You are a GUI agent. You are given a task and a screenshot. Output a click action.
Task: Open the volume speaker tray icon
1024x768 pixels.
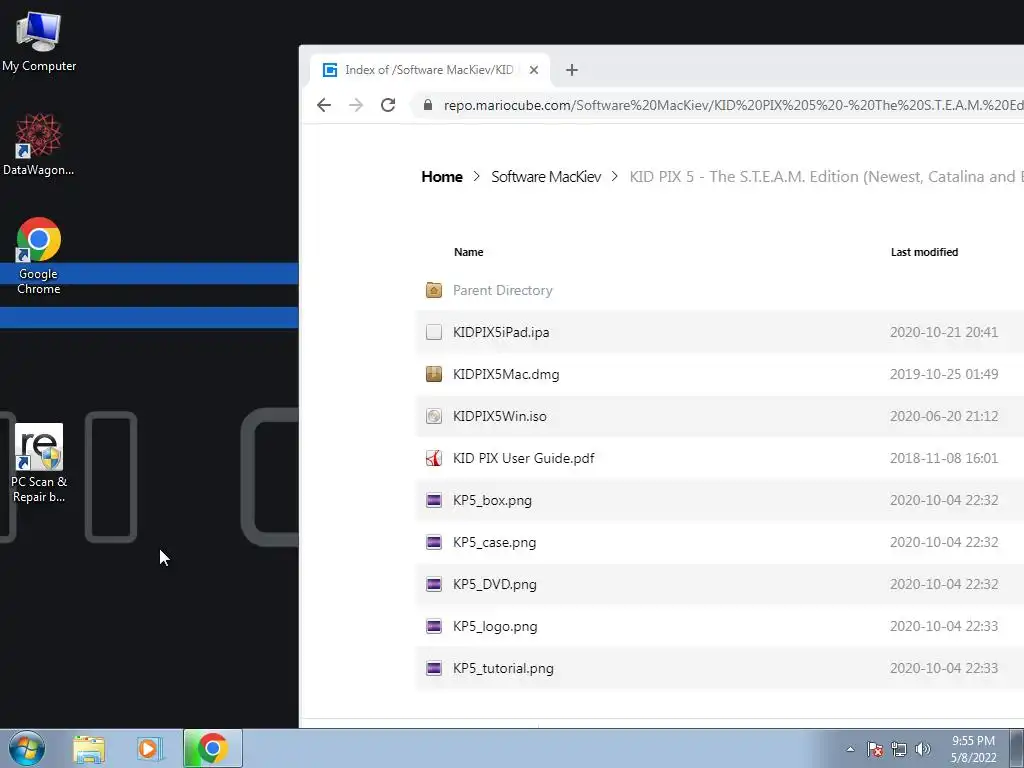[x=923, y=749]
